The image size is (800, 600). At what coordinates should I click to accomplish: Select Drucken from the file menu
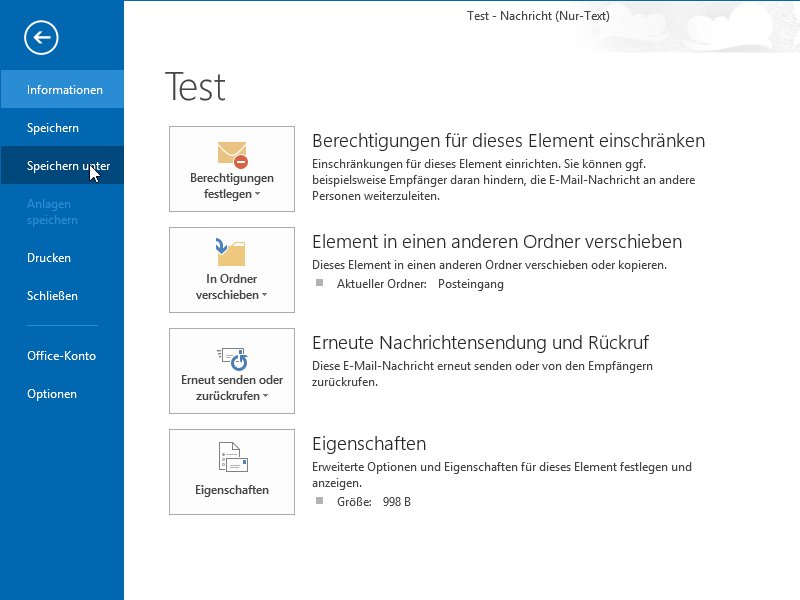click(62, 258)
